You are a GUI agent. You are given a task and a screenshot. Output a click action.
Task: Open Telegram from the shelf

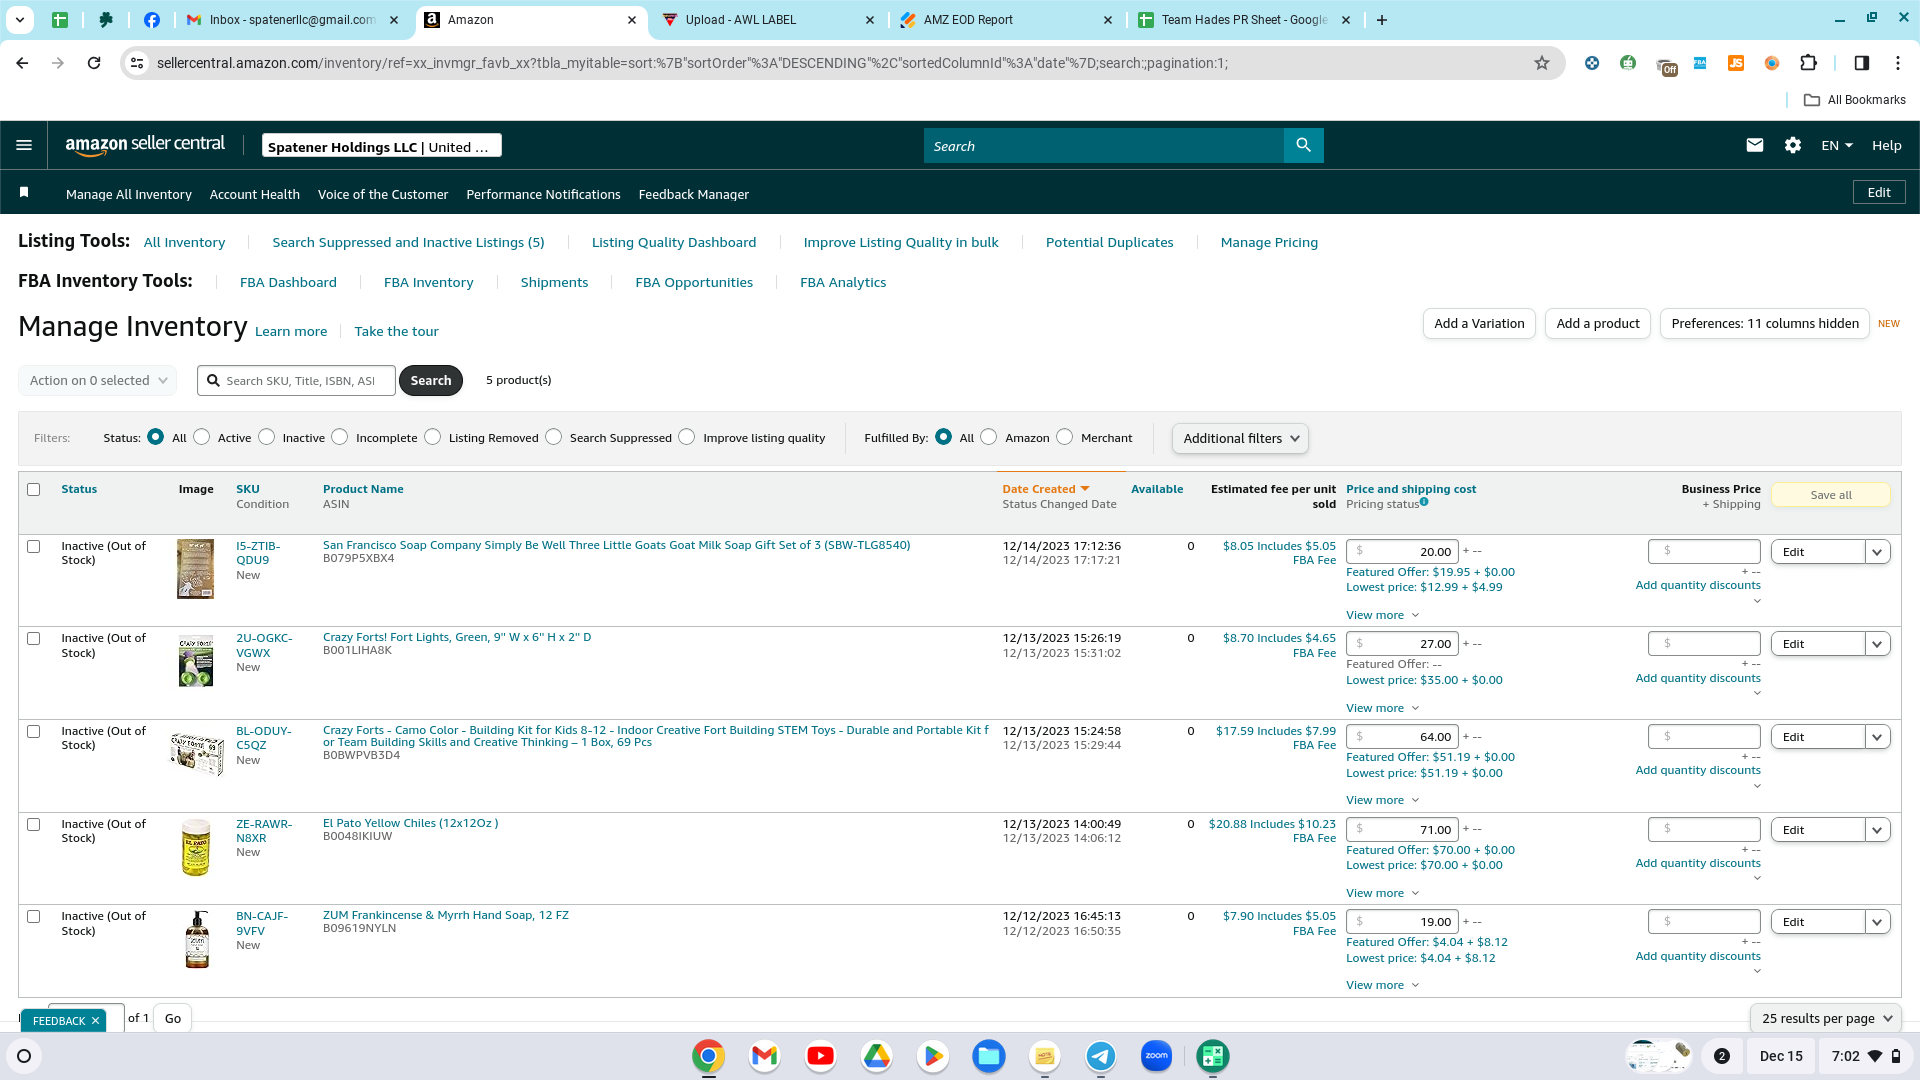(x=1101, y=1056)
